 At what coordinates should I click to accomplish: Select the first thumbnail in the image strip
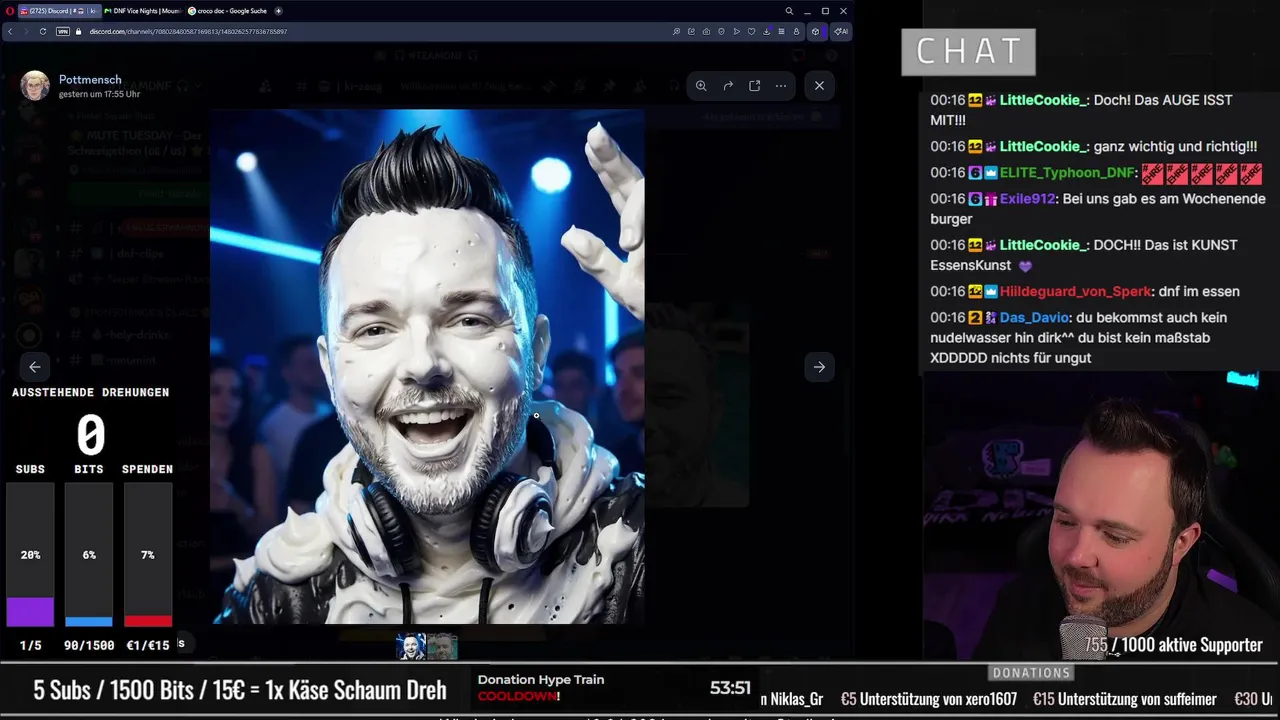pos(411,647)
